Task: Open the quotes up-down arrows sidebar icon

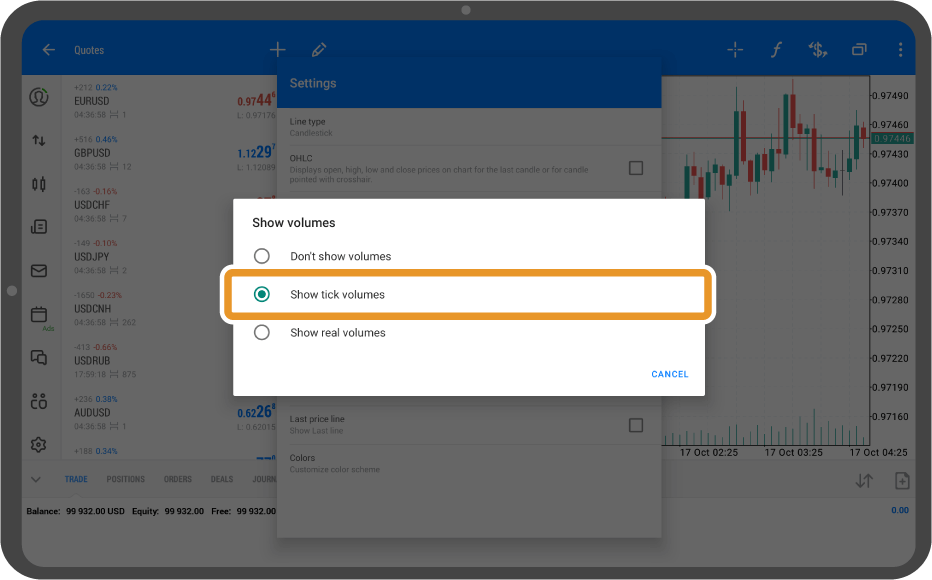Action: pos(39,140)
